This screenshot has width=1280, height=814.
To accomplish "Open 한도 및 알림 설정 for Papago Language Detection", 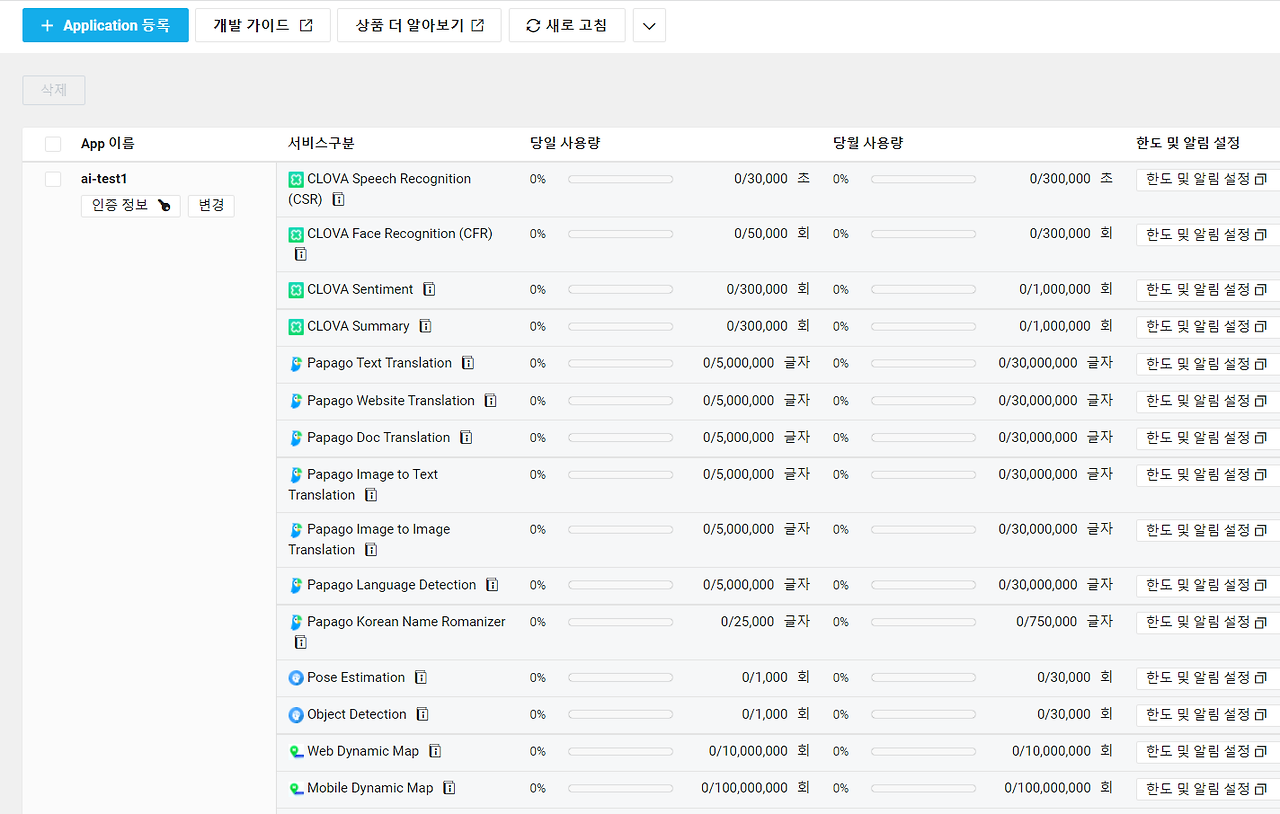I will (1208, 586).
